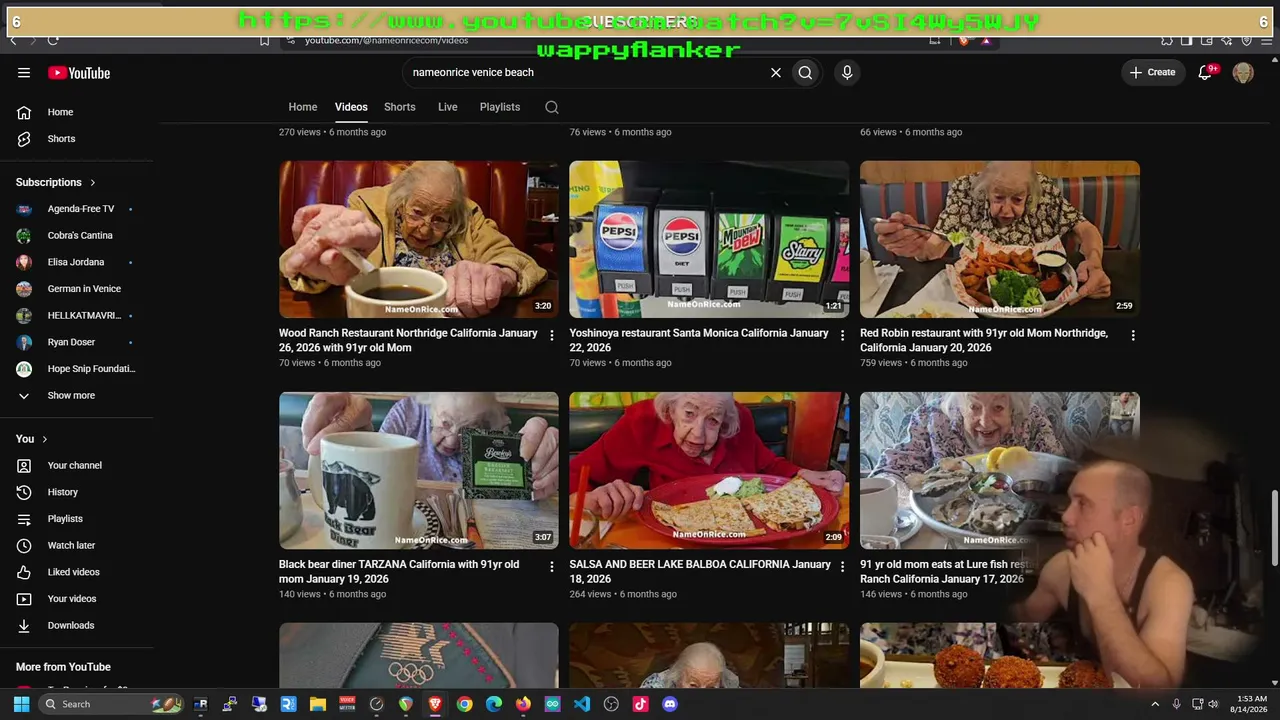Open the Black bear diner TARZANA video title
The image size is (1280, 720).
tap(399, 571)
